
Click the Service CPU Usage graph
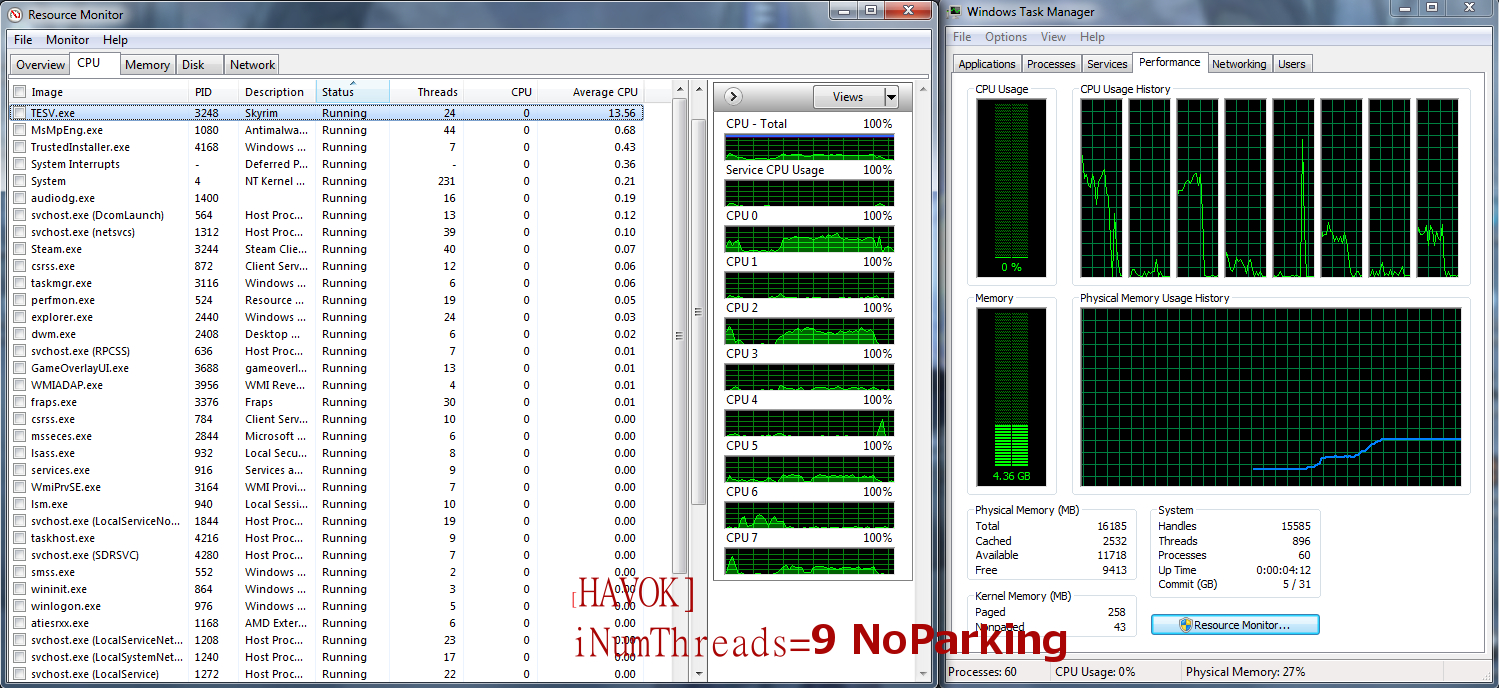click(809, 193)
